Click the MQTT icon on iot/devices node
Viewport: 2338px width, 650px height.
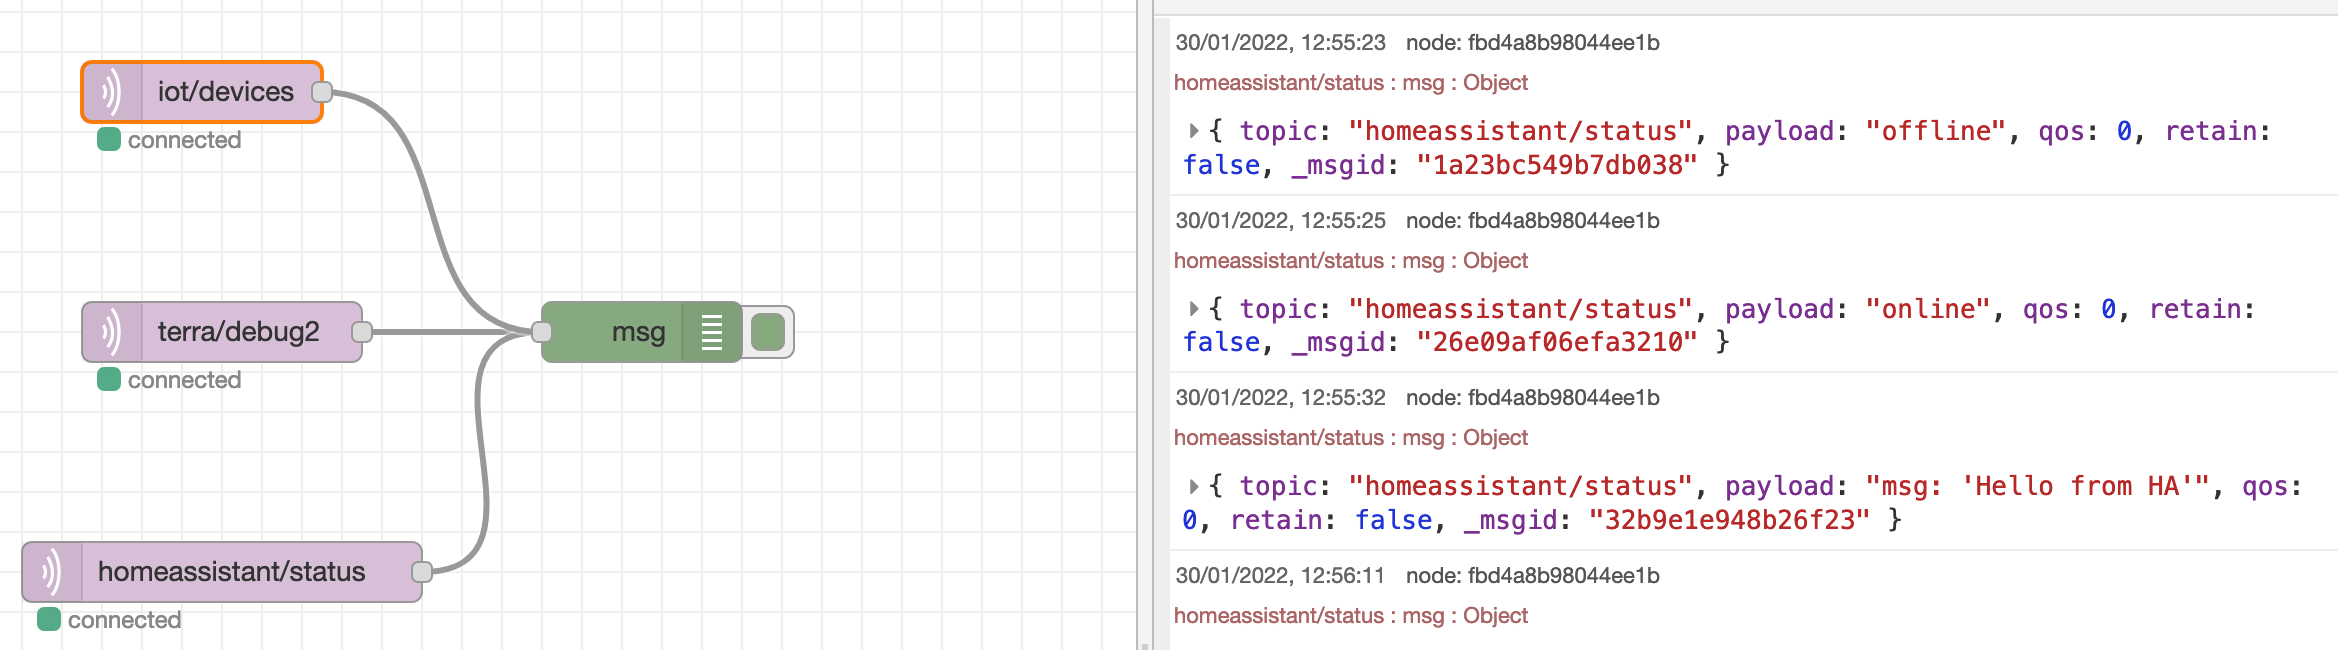coord(112,92)
